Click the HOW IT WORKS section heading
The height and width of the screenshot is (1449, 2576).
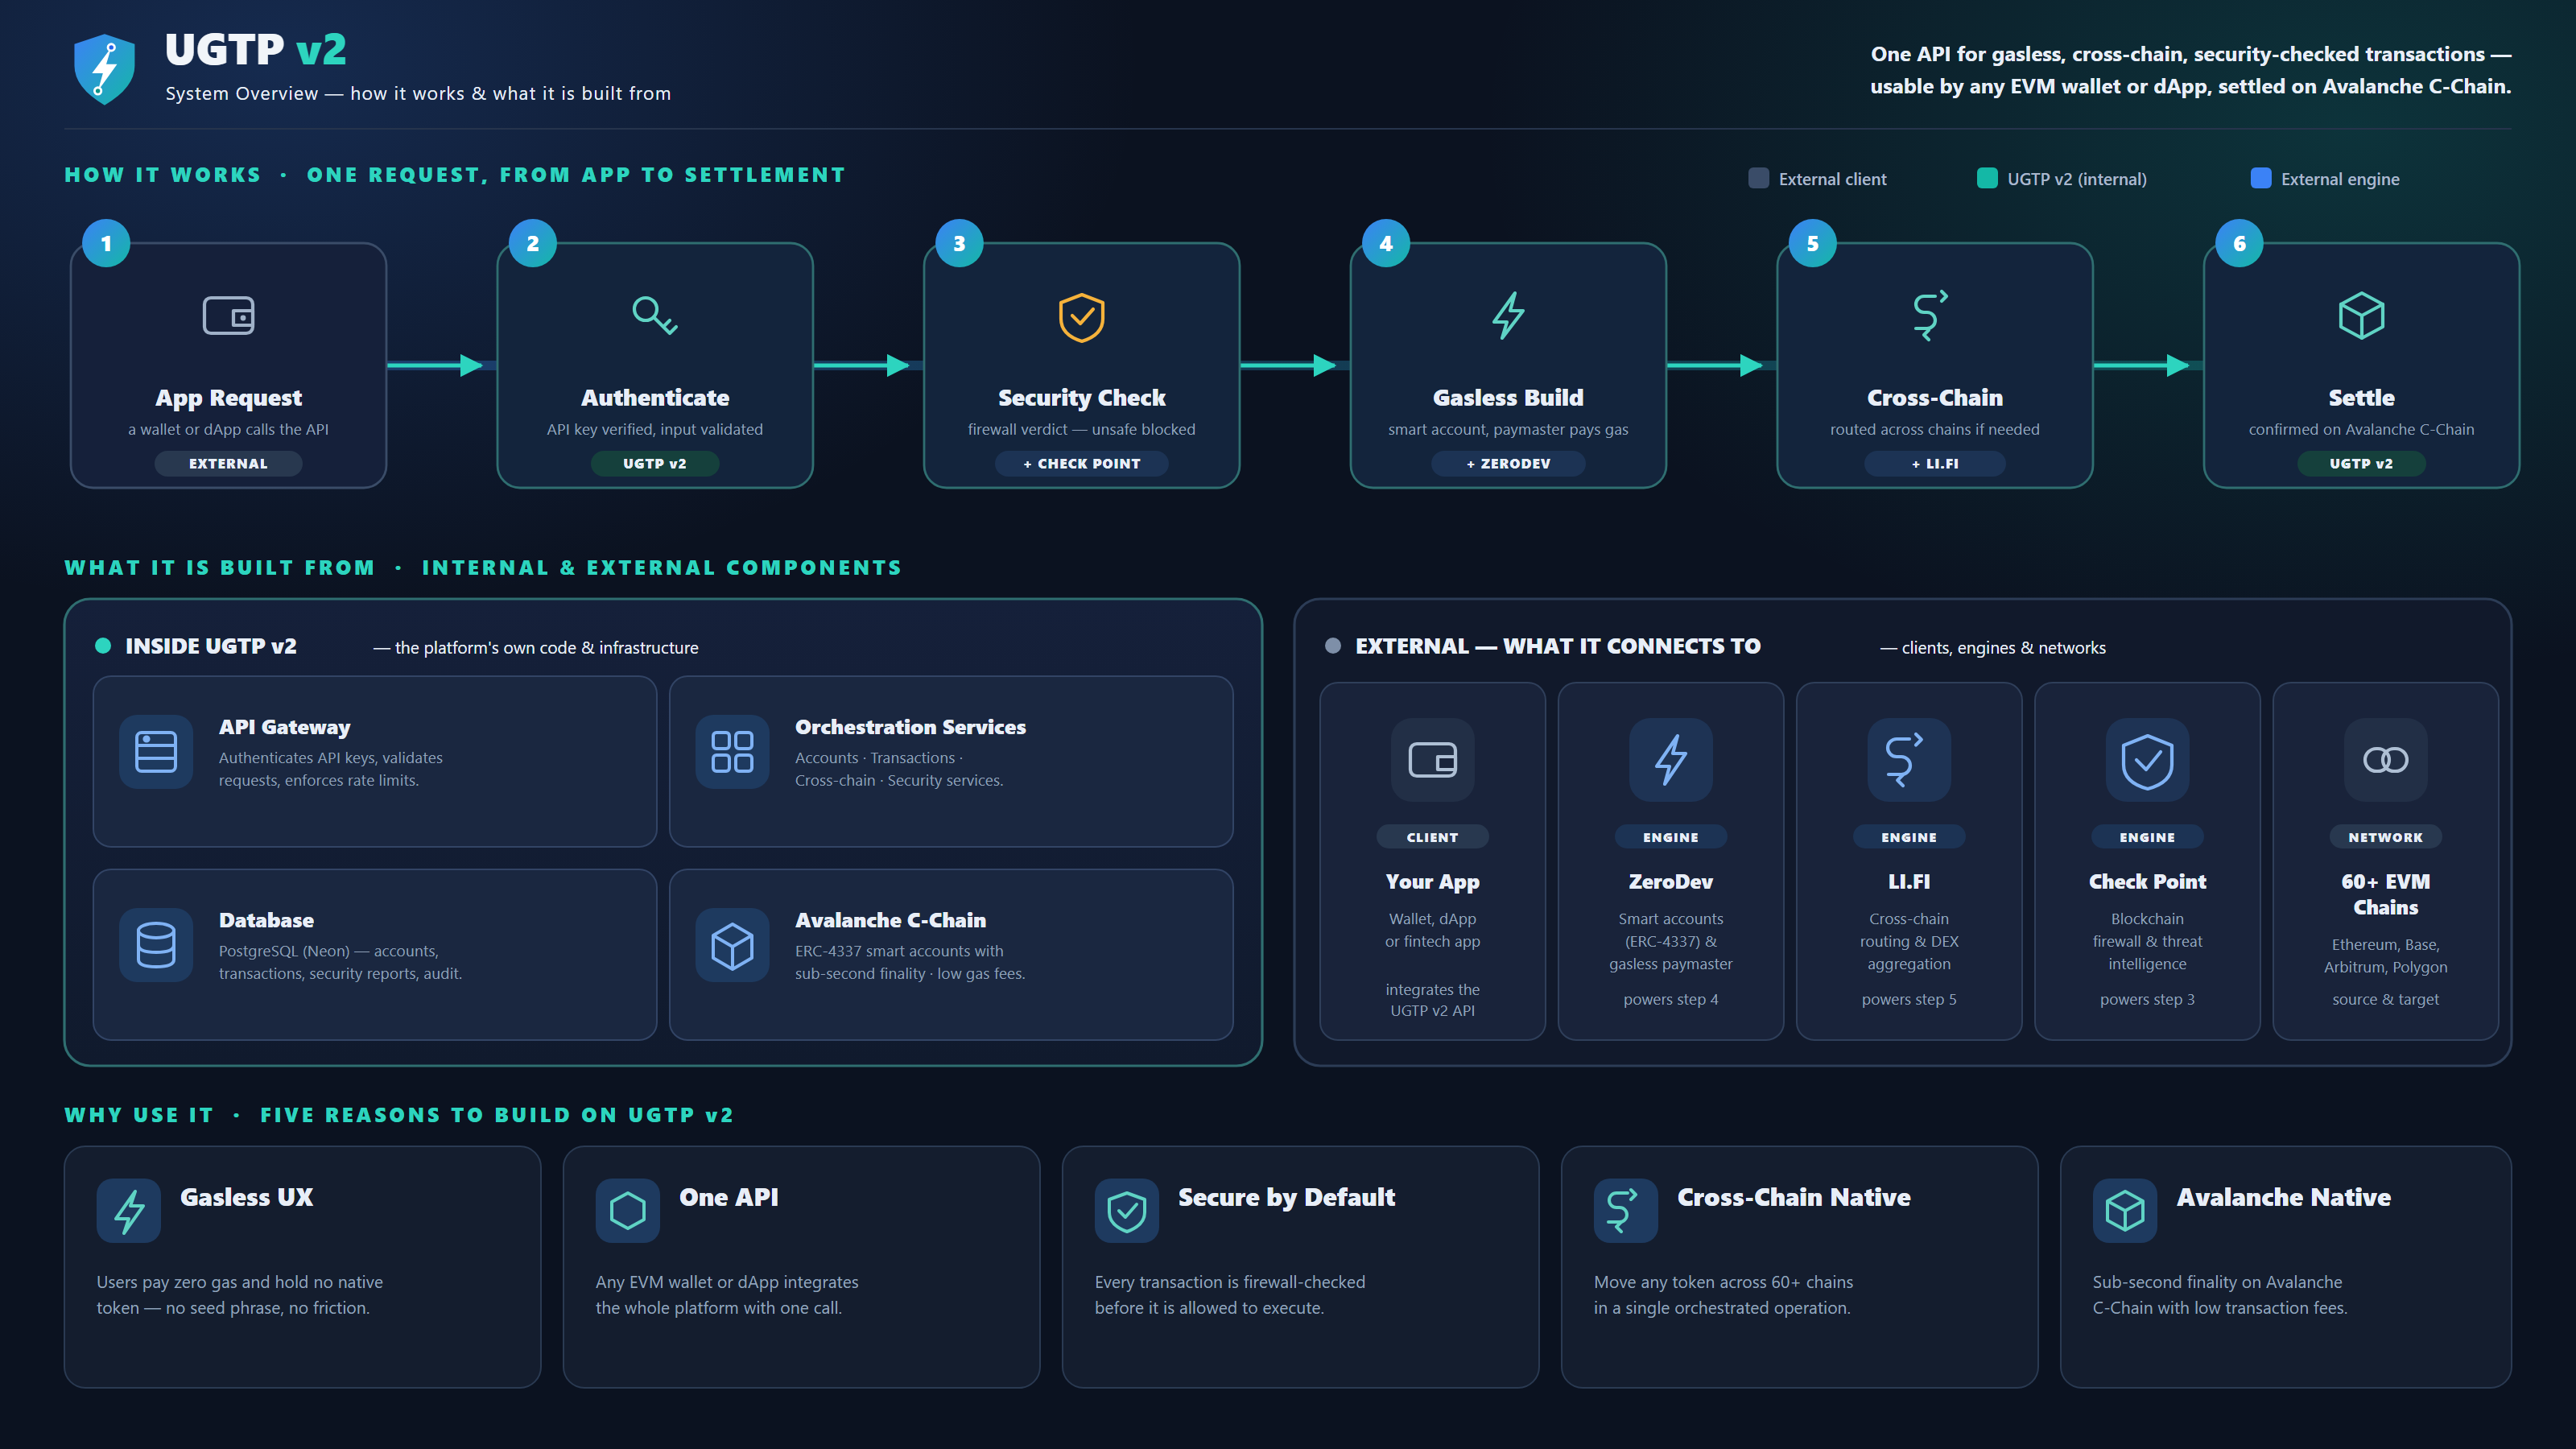[x=455, y=175]
